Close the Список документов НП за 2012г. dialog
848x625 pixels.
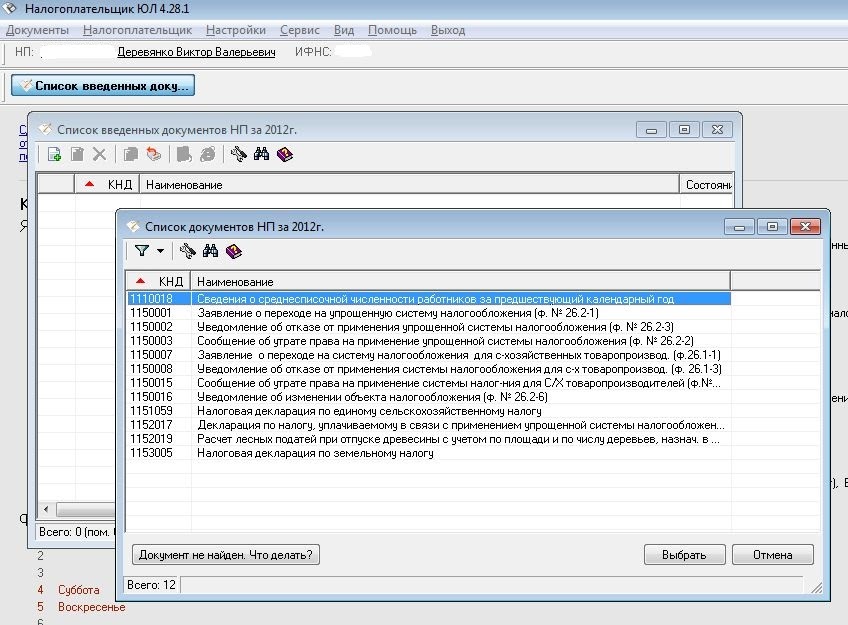tap(805, 227)
